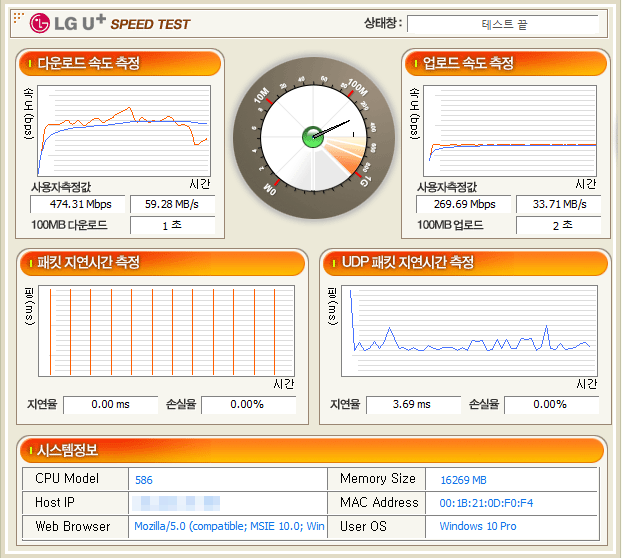Click the LG U+ logo icon

tap(40, 23)
